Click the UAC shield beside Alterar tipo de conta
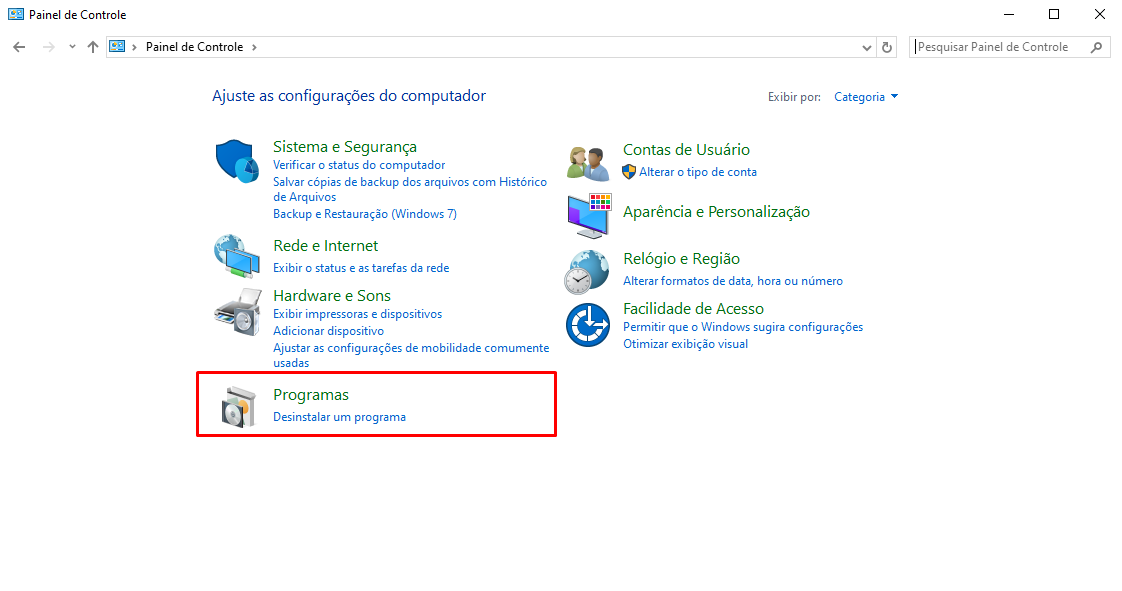This screenshot has height=591, width=1122. 629,172
